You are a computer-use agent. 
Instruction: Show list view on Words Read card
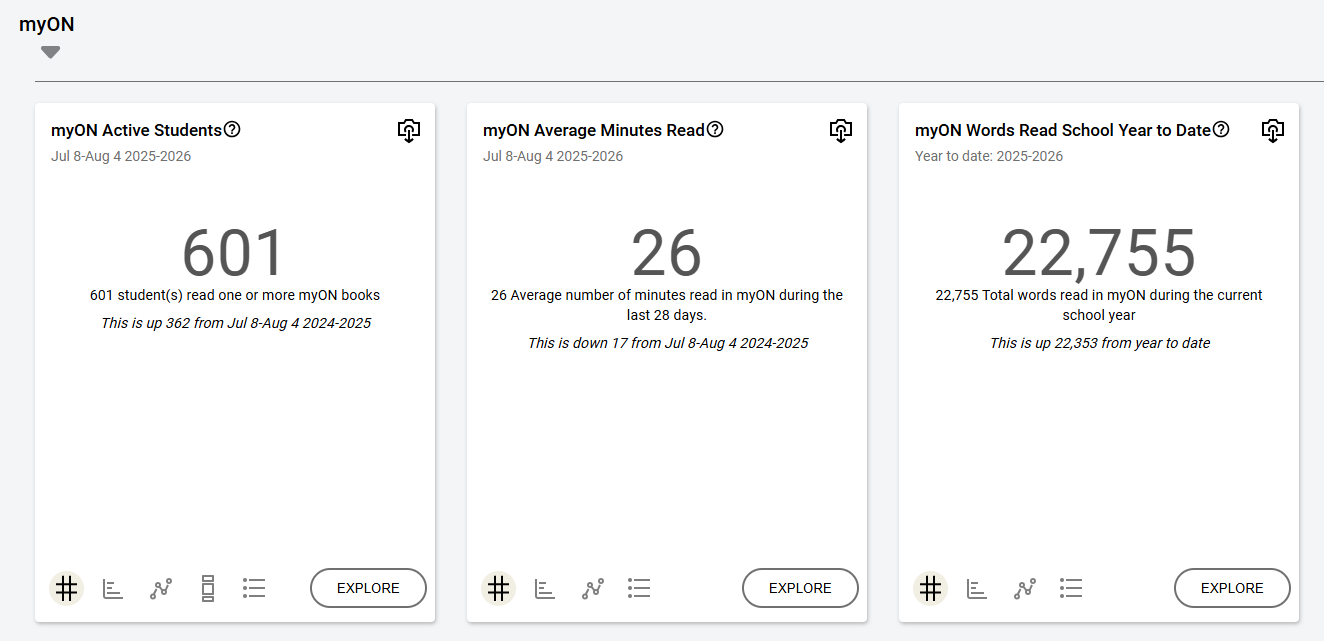point(1071,588)
